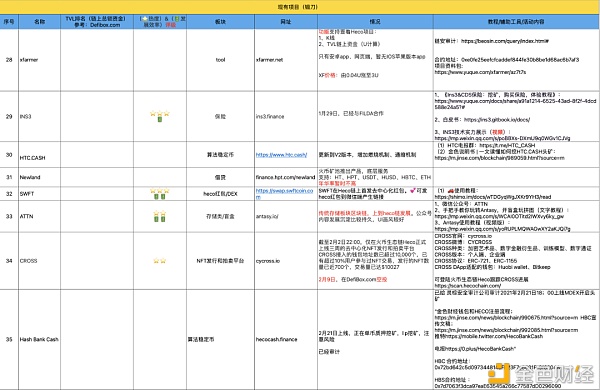Click the two-star rating in CROSS row
This screenshot has height=390, width=600.
tap(160, 261)
